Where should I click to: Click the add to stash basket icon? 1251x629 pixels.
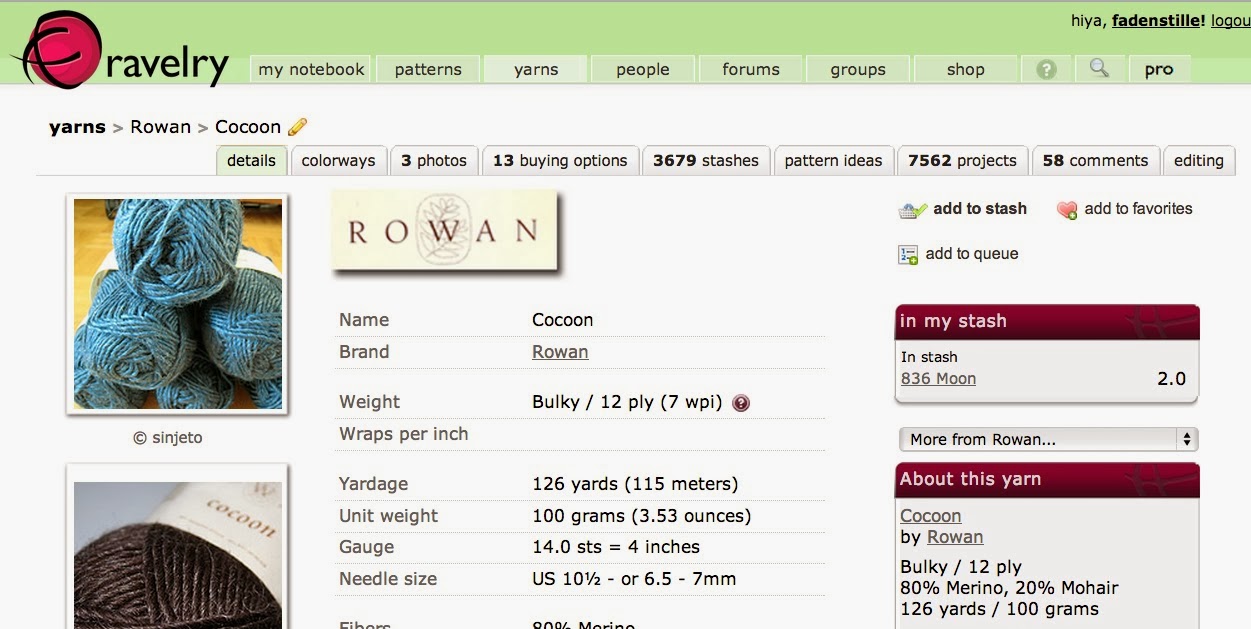(x=913, y=210)
